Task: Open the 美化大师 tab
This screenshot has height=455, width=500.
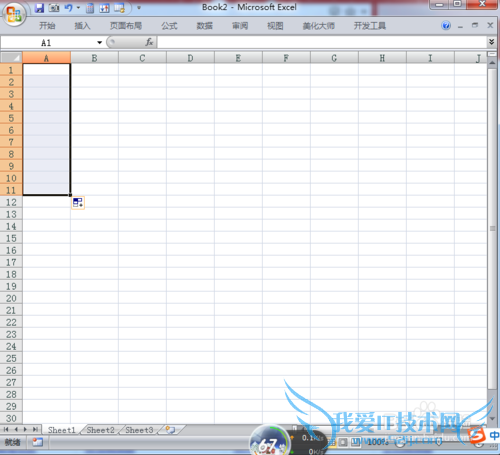Action: point(319,26)
